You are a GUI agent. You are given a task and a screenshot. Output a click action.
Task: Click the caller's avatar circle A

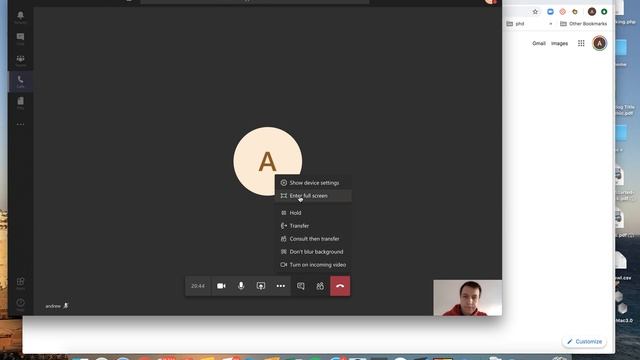[x=268, y=162]
